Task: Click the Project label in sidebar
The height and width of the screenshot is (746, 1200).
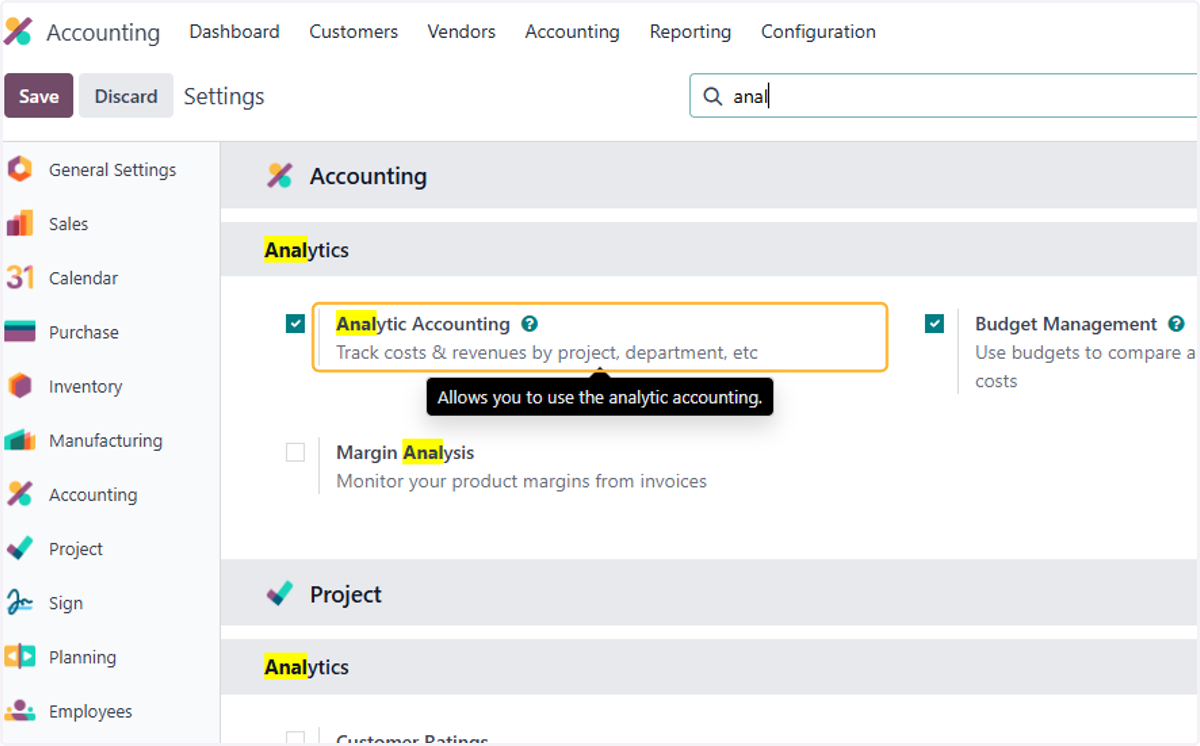Action: pyautogui.click(x=76, y=549)
